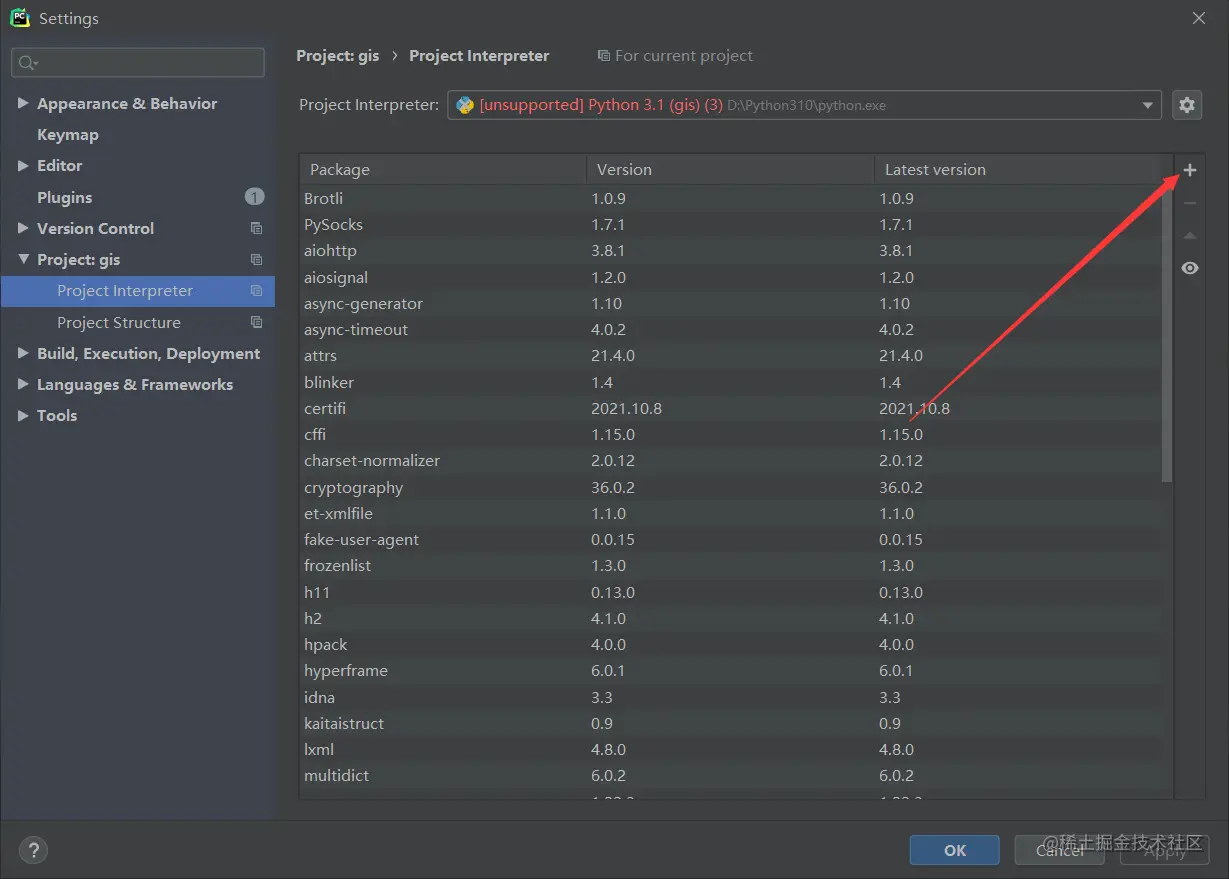
Task: Click the PyCharm logo in title bar
Action: coord(20,18)
